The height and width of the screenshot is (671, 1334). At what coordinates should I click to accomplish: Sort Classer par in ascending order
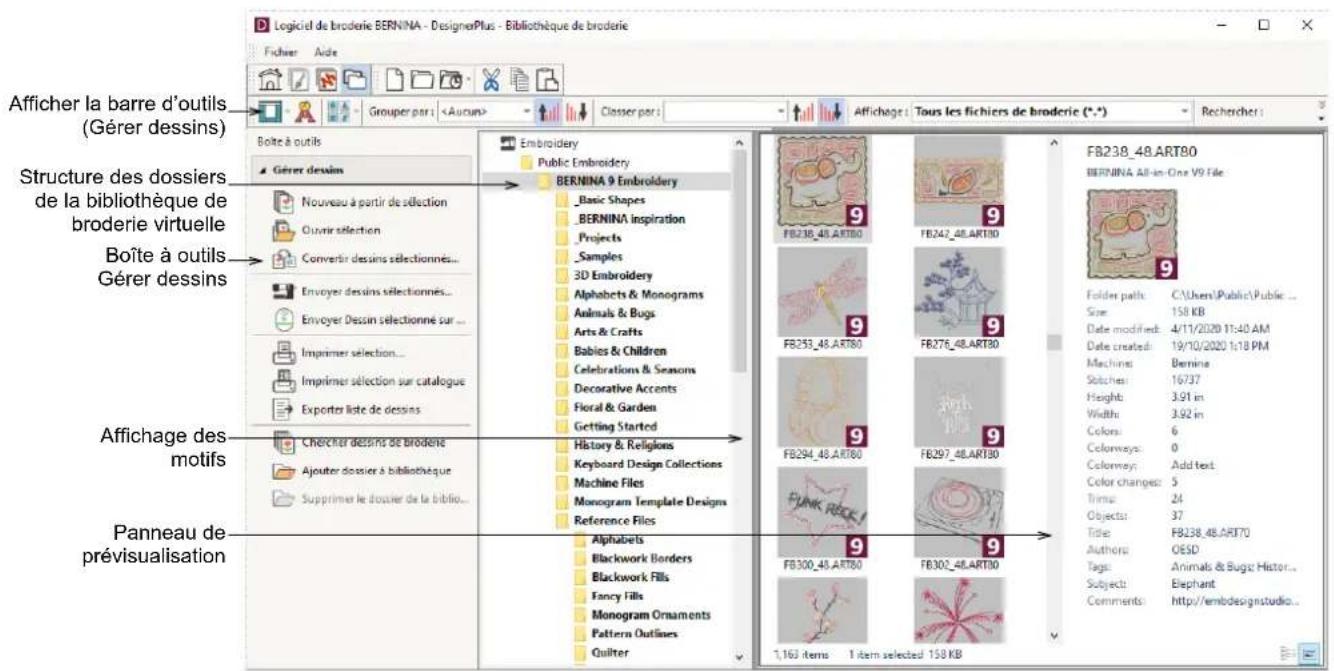tap(805, 112)
